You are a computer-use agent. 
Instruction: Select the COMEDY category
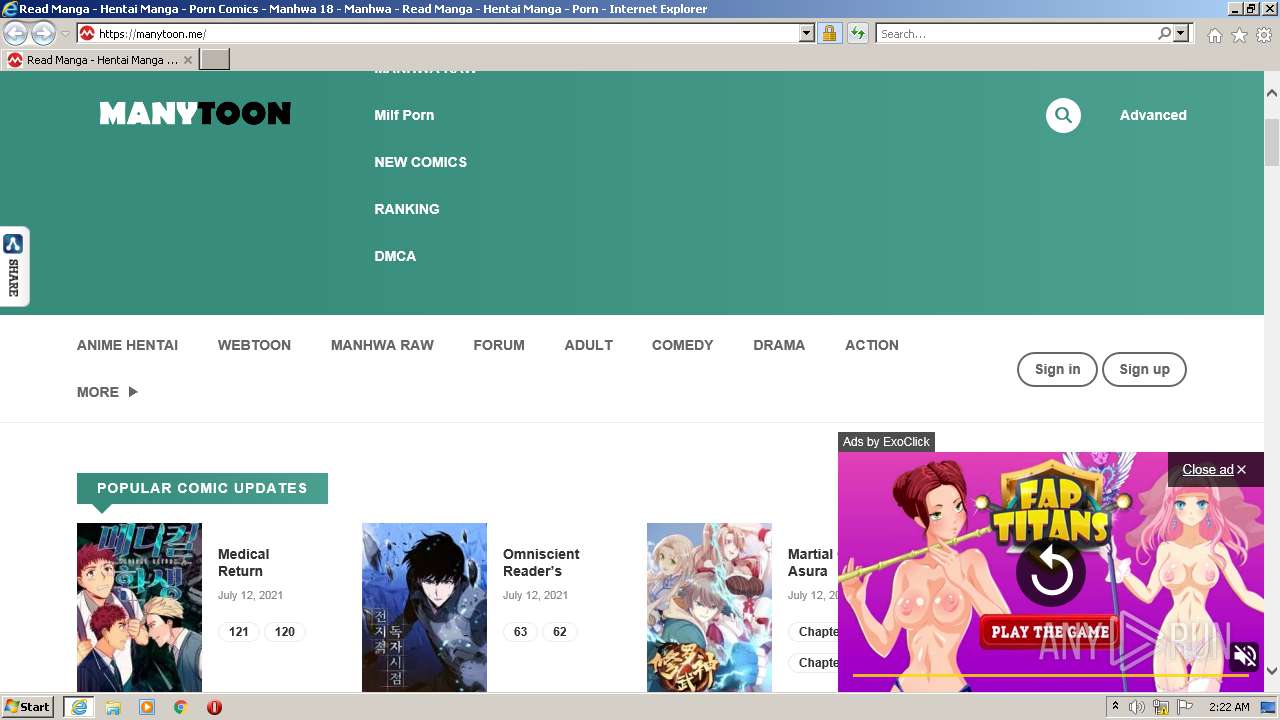click(682, 345)
